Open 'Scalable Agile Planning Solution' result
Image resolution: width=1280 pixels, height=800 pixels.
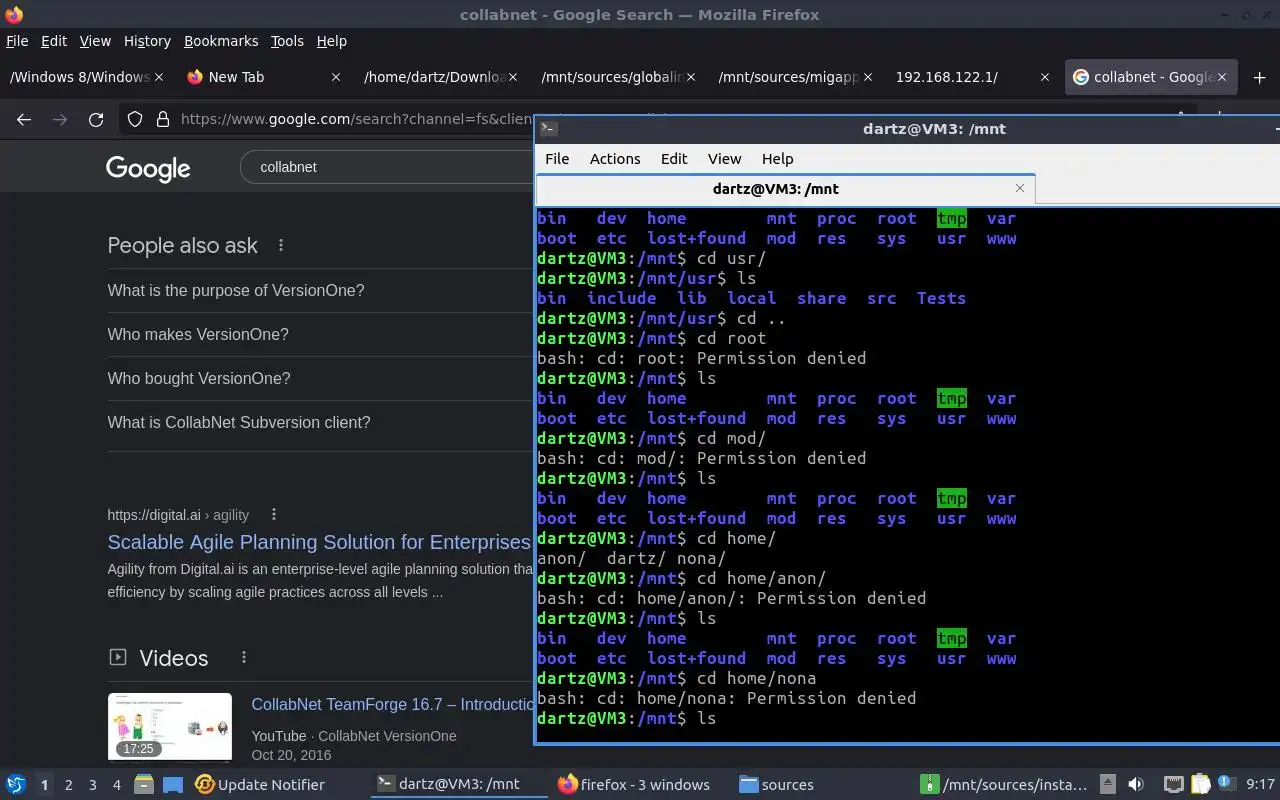click(x=319, y=542)
